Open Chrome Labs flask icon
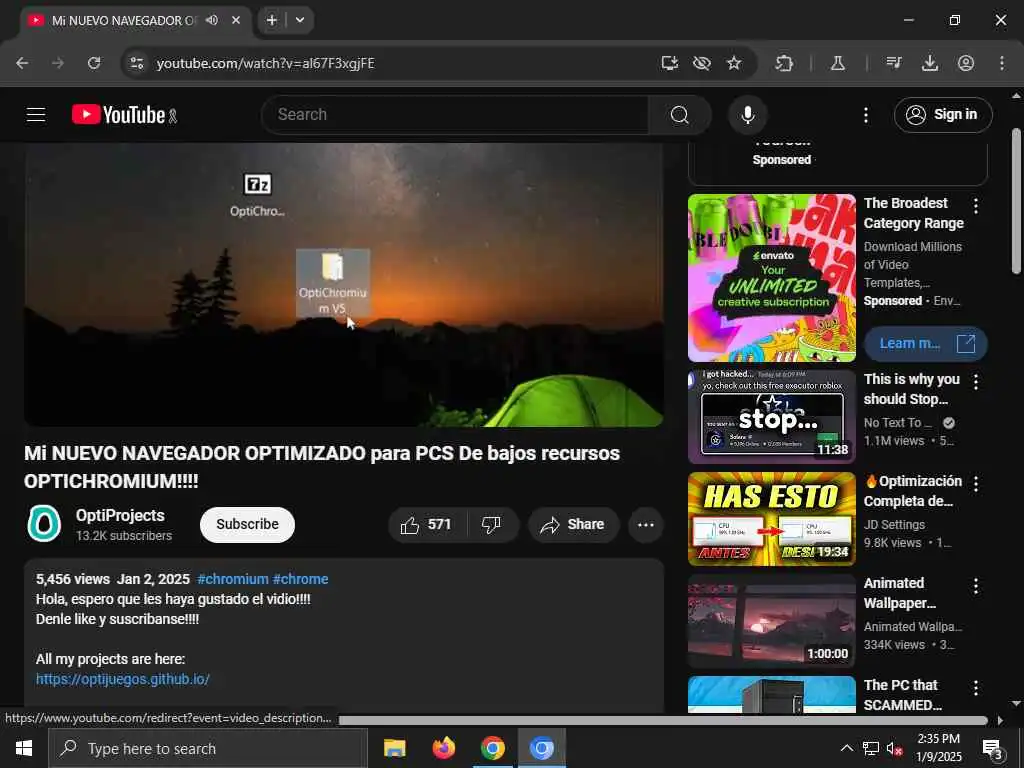This screenshot has width=1024, height=768. (x=838, y=63)
